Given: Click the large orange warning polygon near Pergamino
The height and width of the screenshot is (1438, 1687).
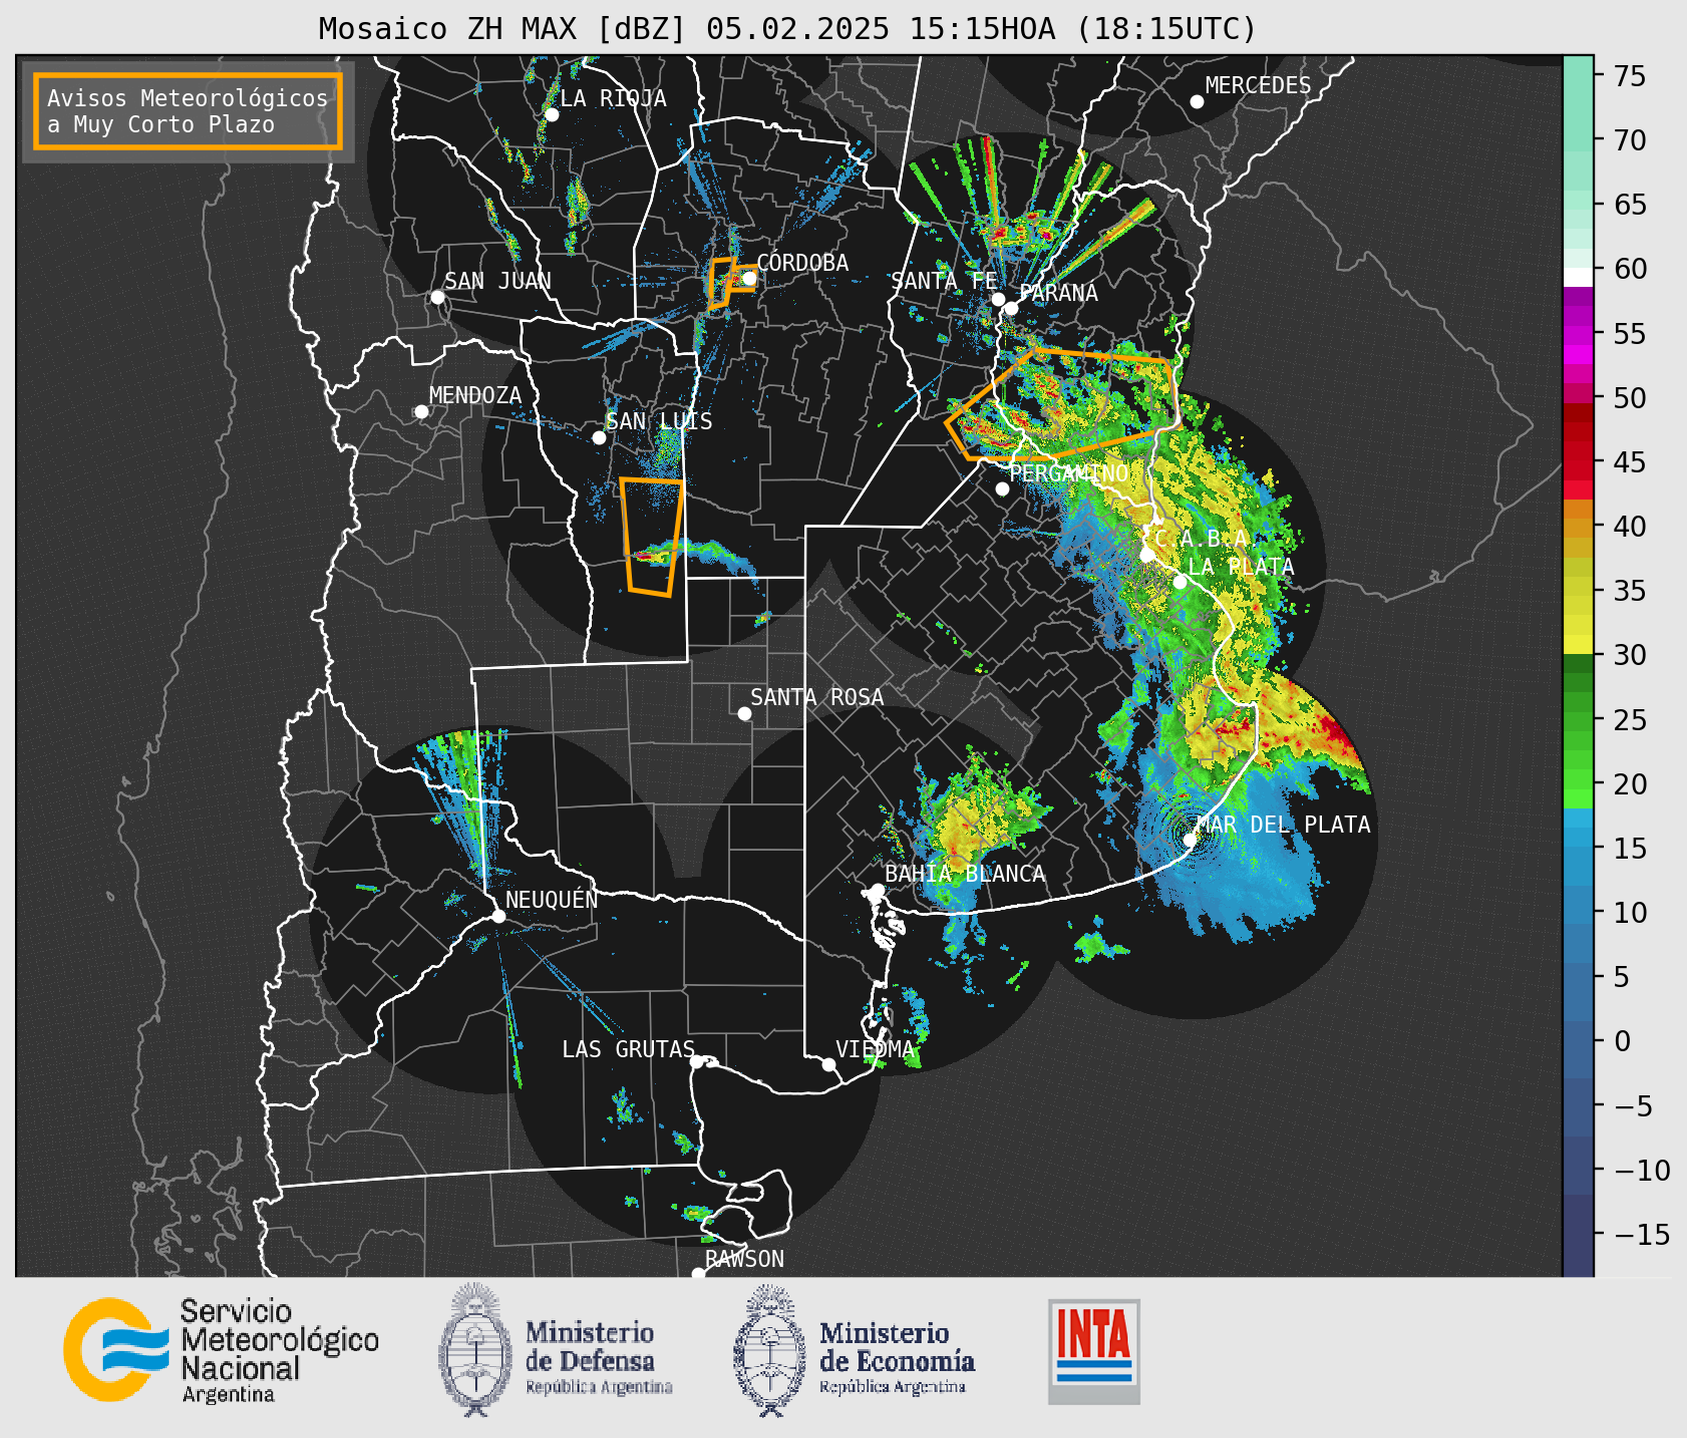Looking at the screenshot, I should tap(1064, 404).
